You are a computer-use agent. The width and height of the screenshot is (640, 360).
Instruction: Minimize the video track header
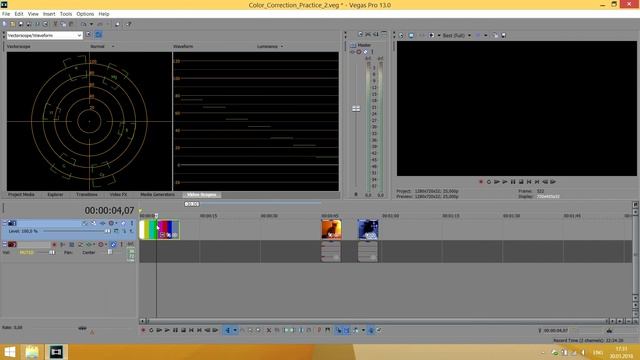[x=4, y=223]
